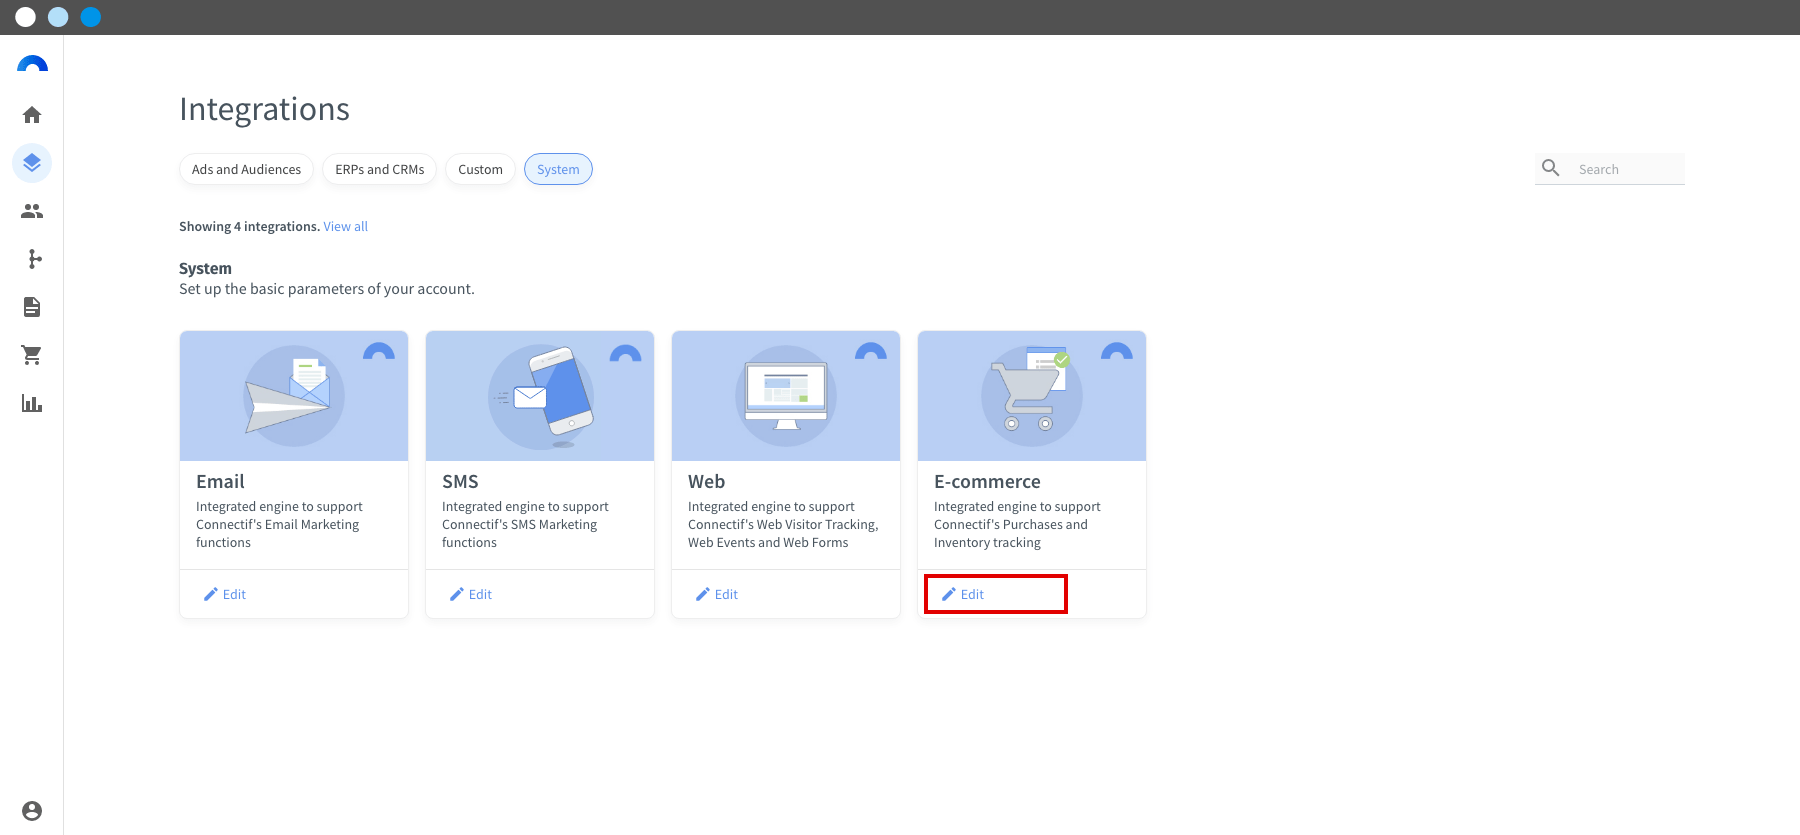Click Edit text on the Web card
The image size is (1800, 835).
(726, 594)
